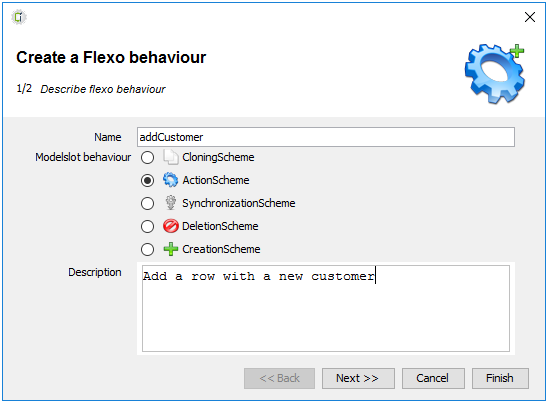
Task: Finish creating the Flexo behaviour
Action: coord(500,378)
